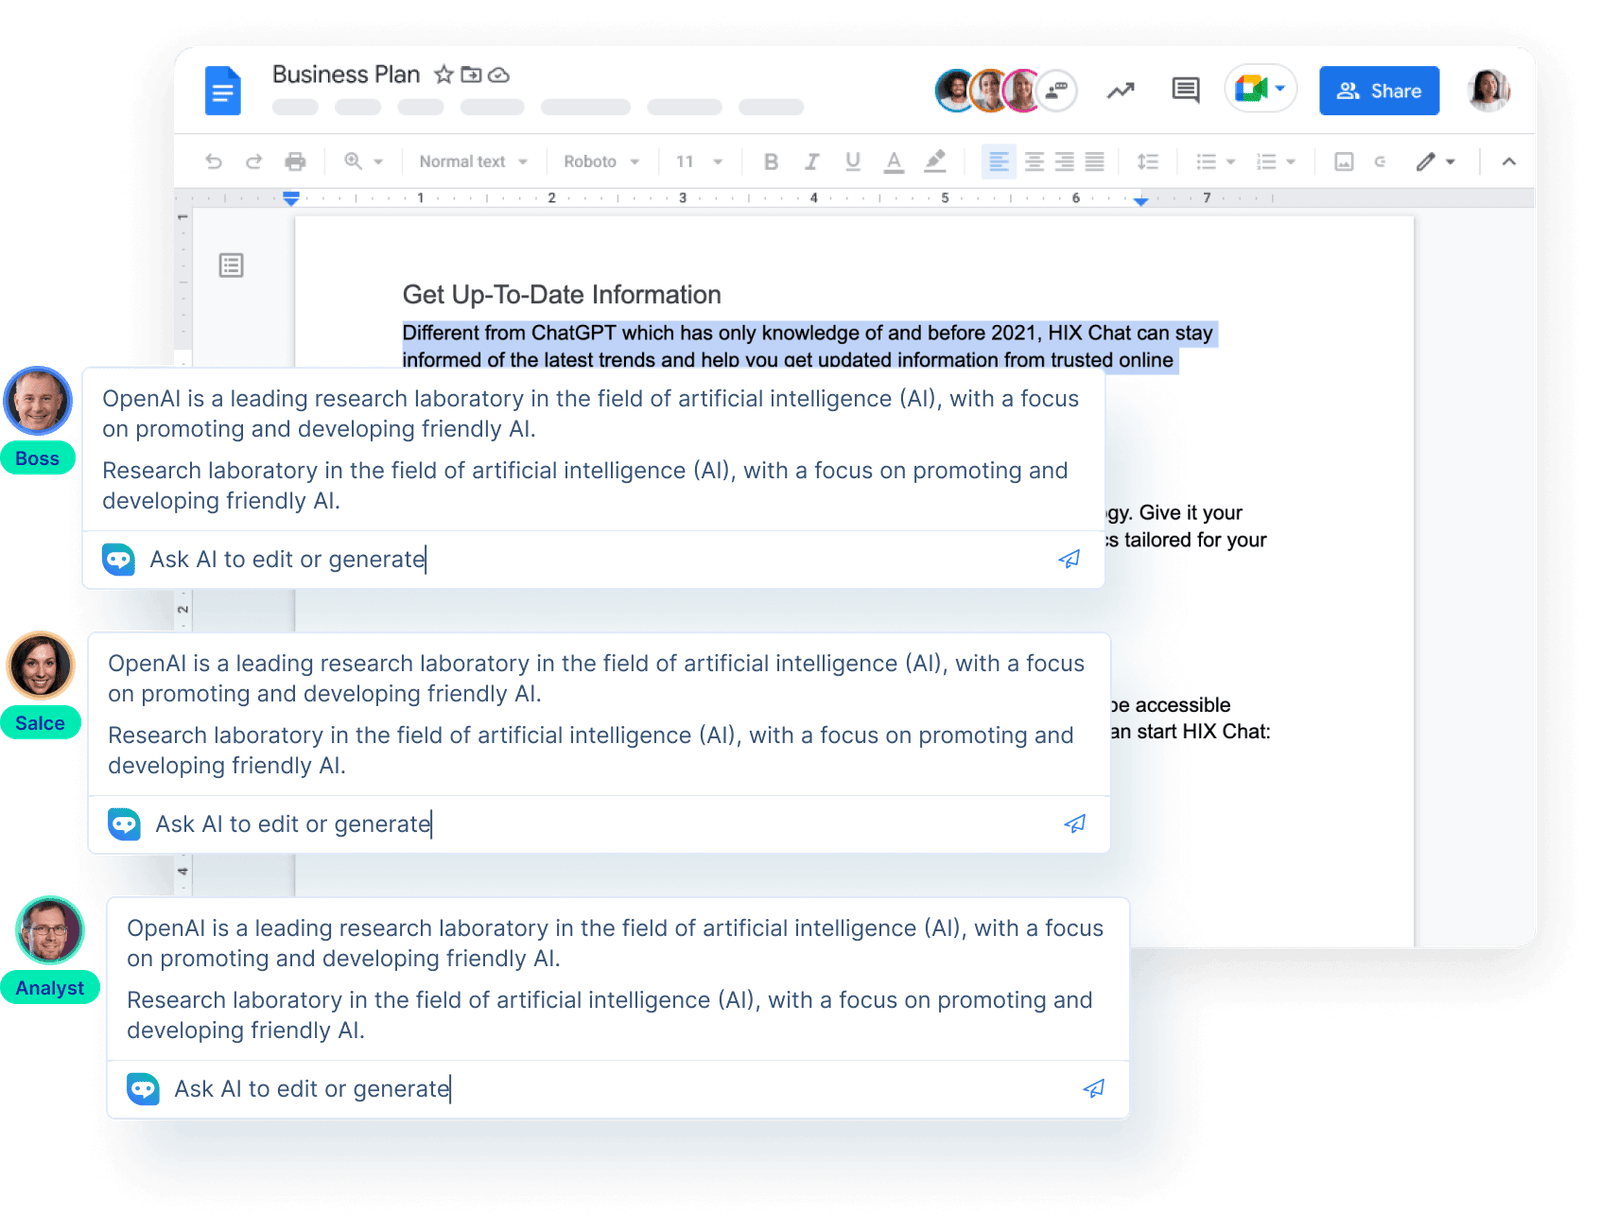Click the Salce profile photo
This screenshot has width=1600, height=1227.
point(41,666)
